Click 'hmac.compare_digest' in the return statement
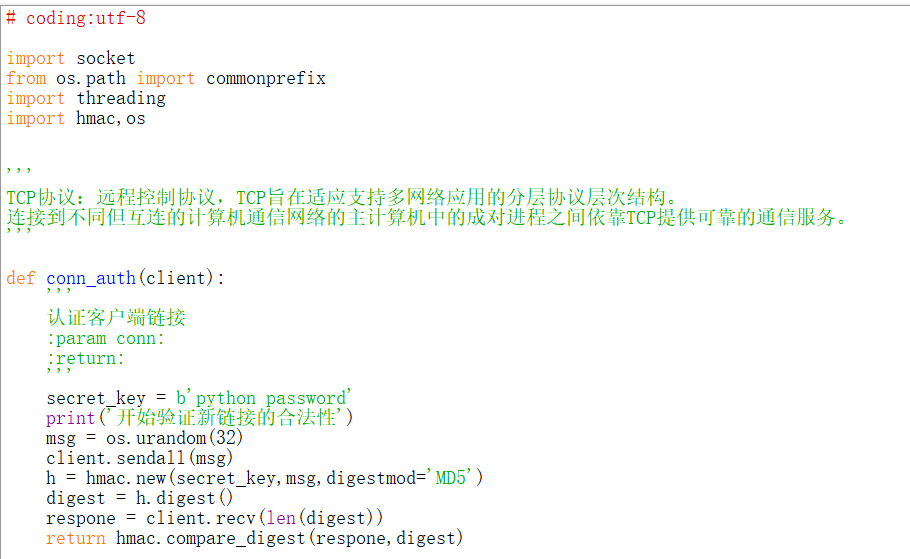Screen dimensions: 910x559 (x=209, y=538)
